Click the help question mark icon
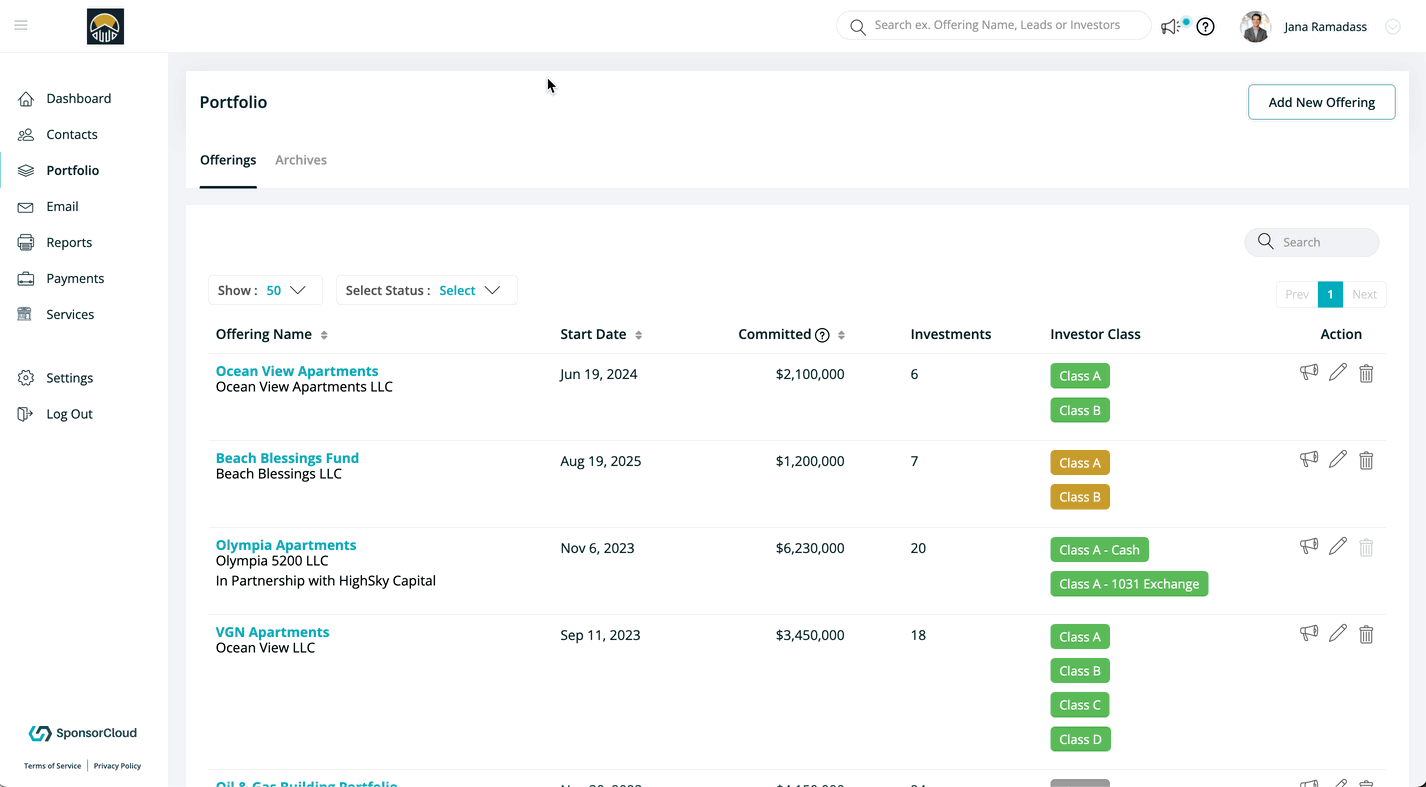The width and height of the screenshot is (1426, 787). (1205, 27)
